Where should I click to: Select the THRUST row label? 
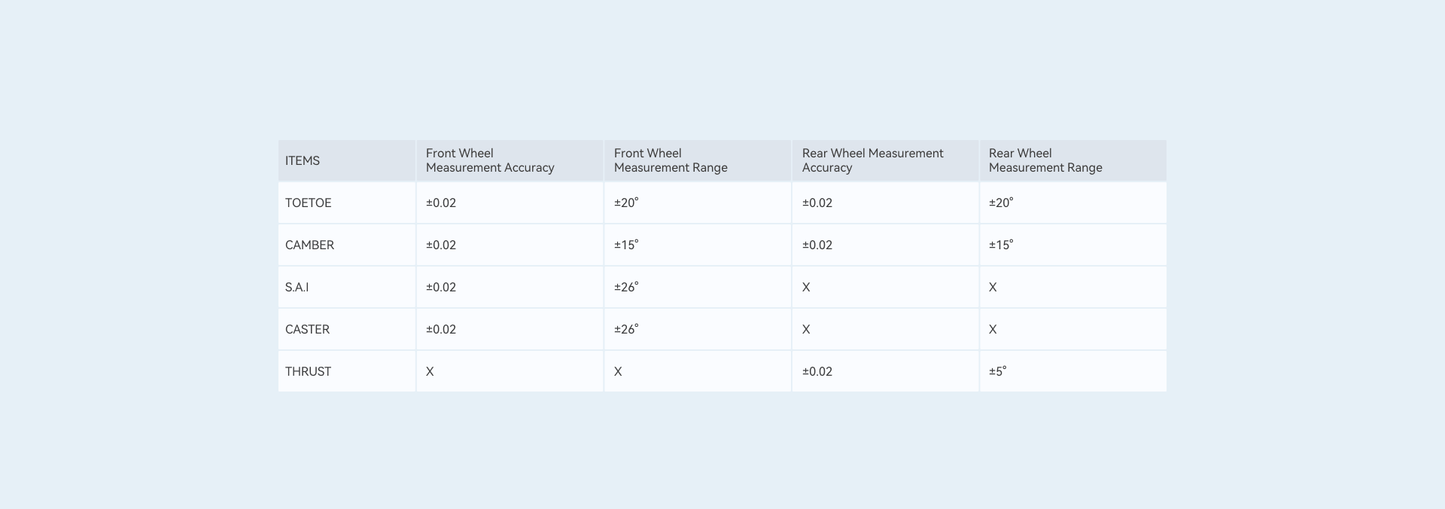click(x=308, y=371)
